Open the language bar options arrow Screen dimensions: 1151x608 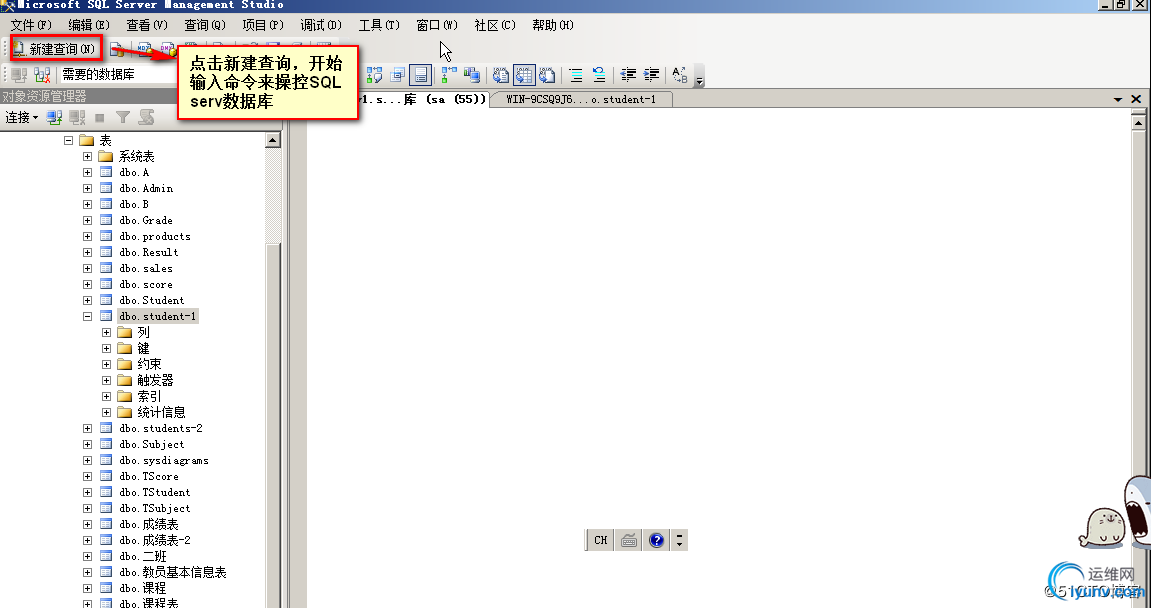tap(680, 540)
